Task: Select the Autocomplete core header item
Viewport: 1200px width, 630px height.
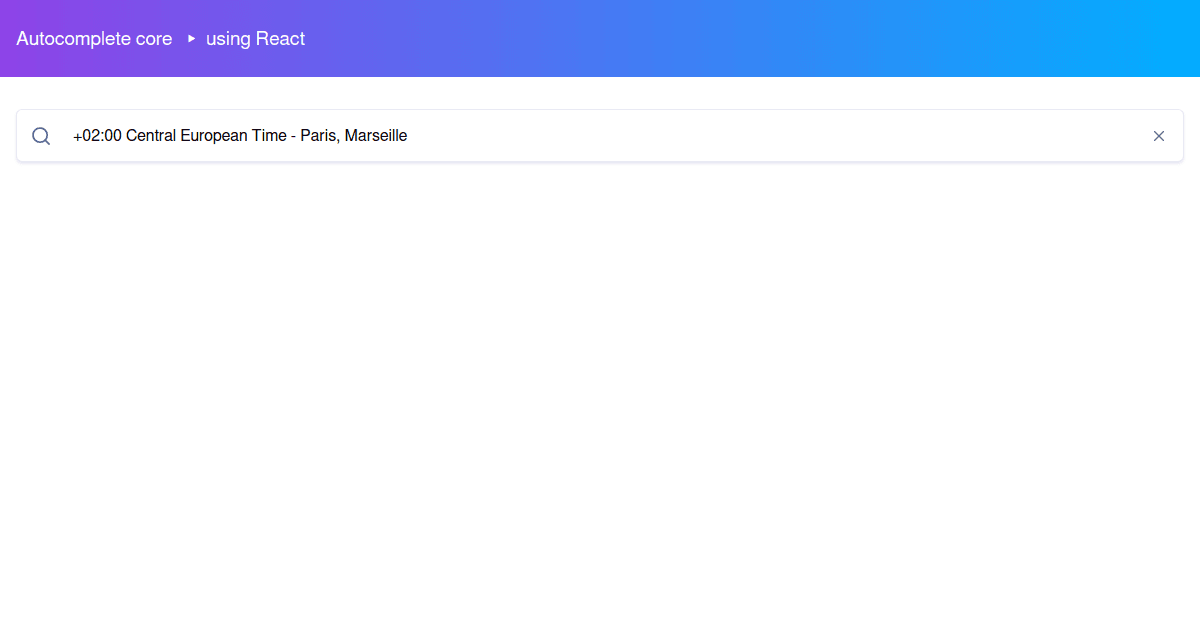Action: coord(94,38)
